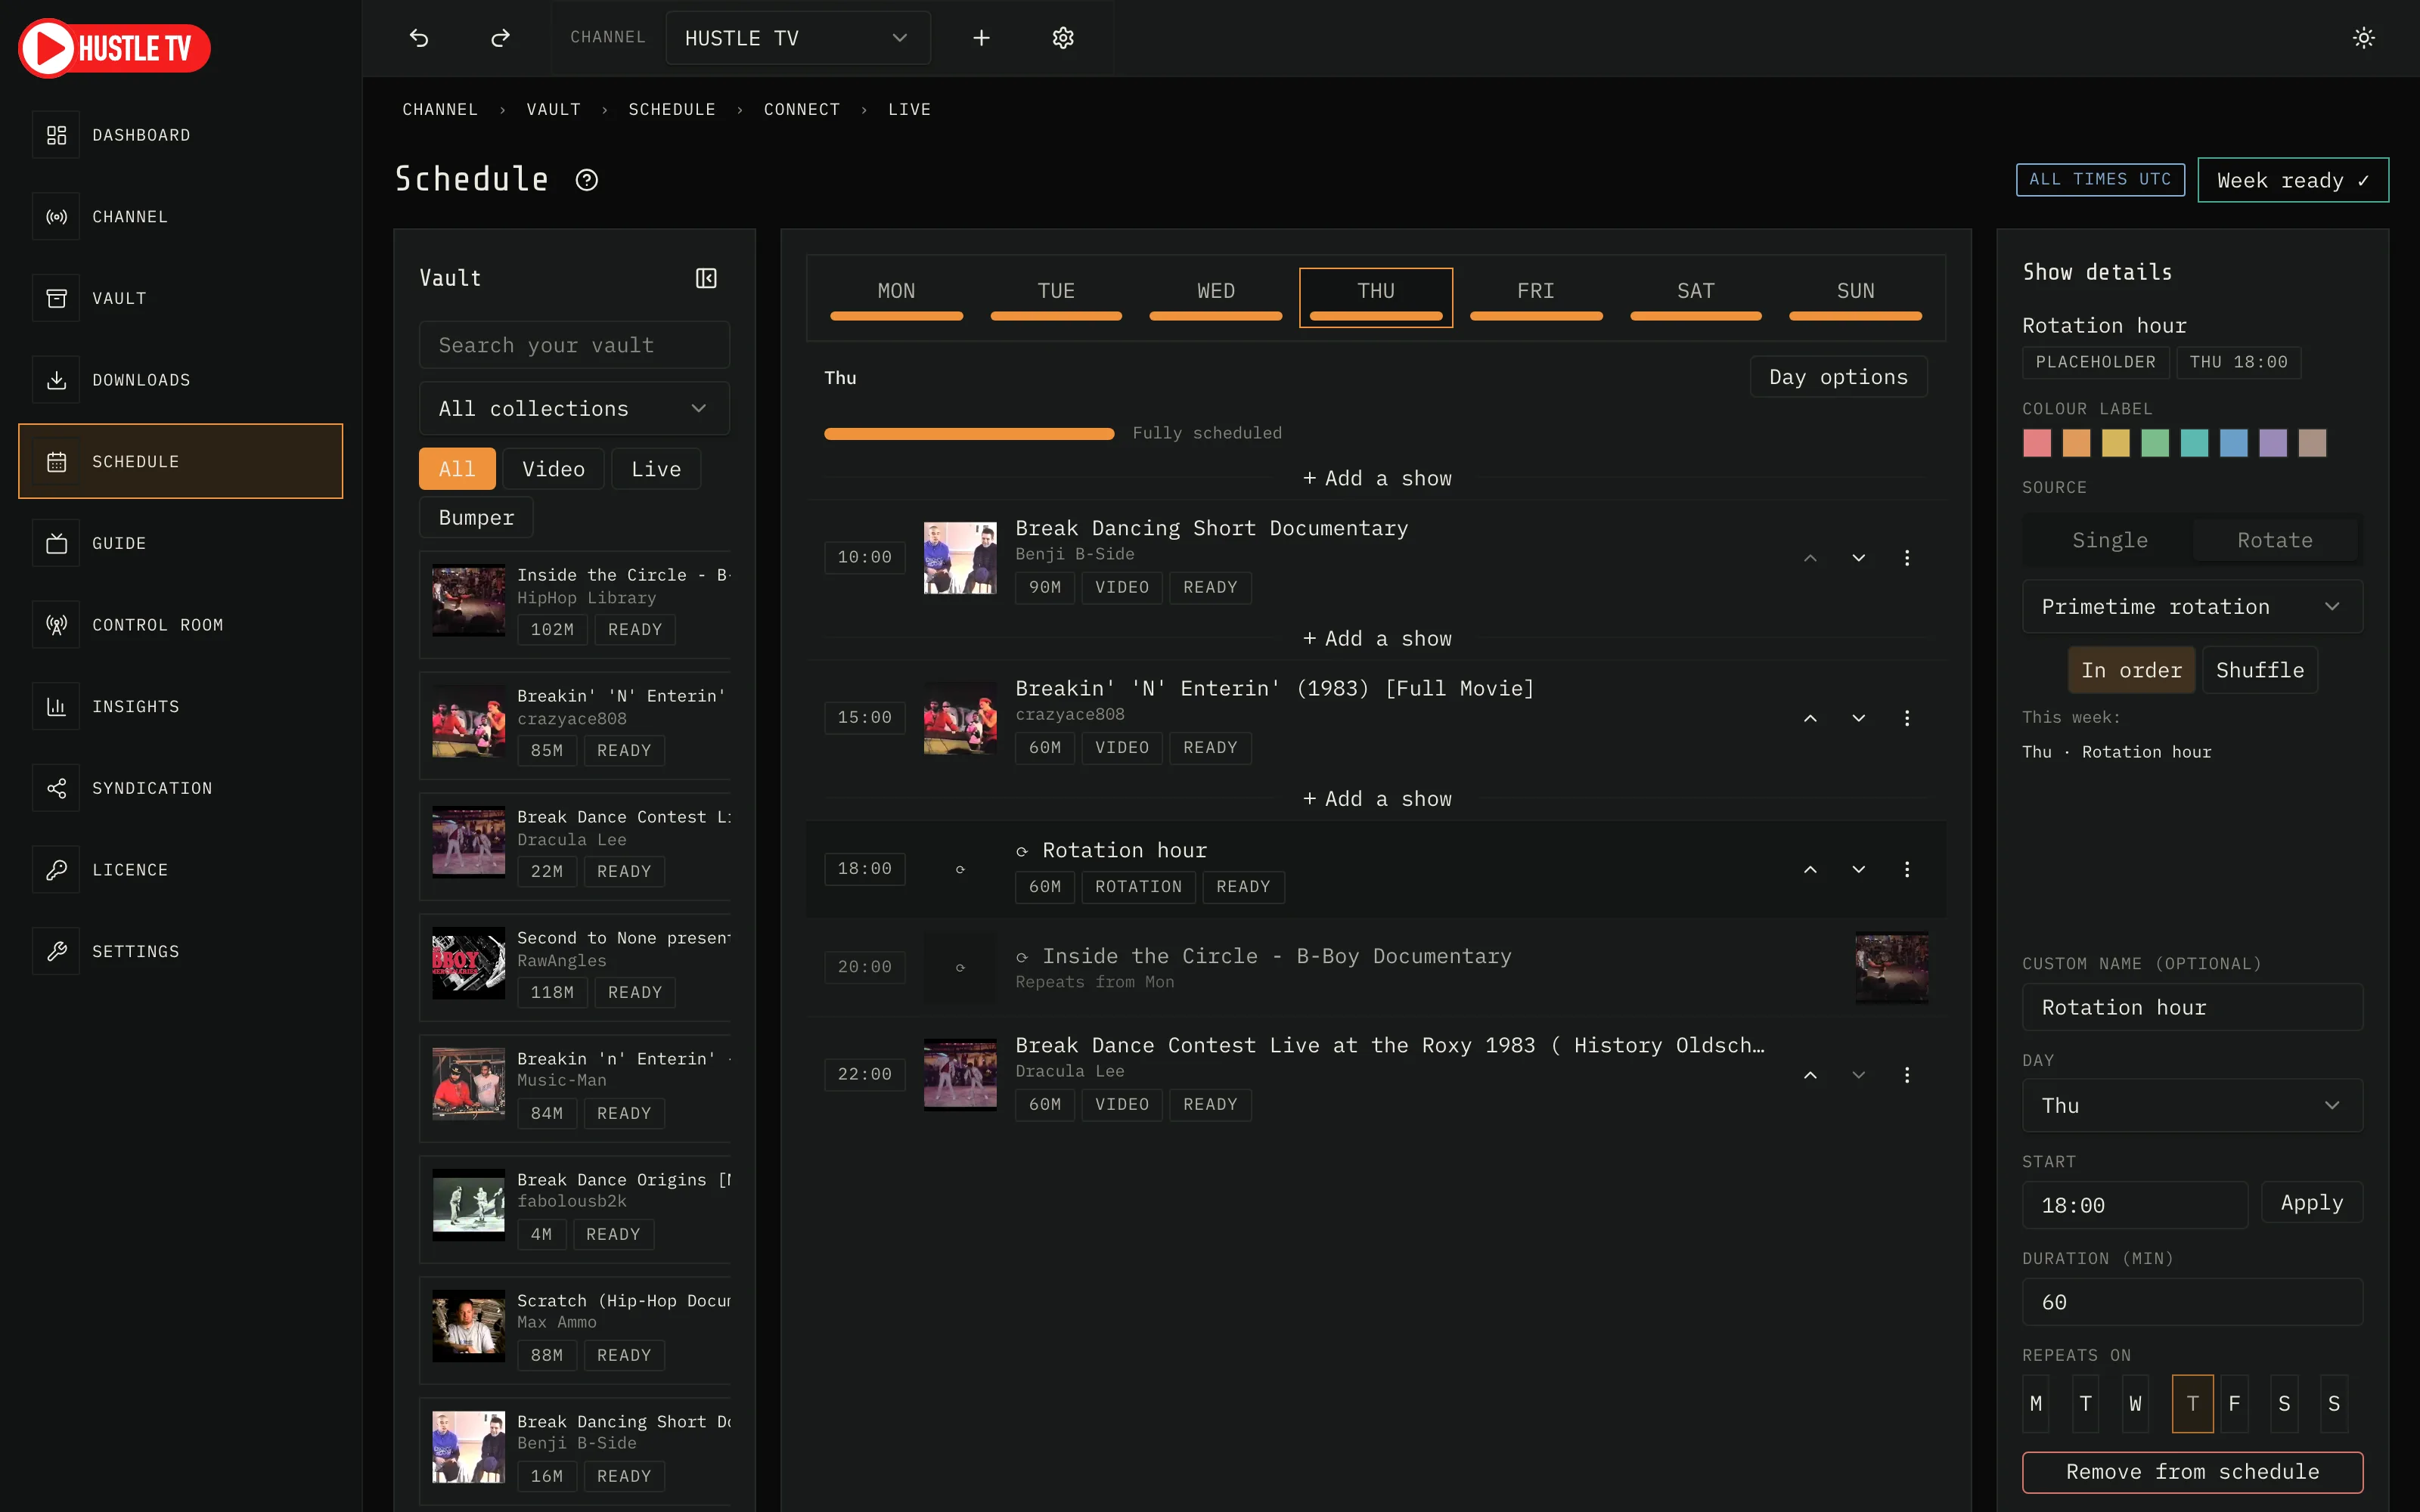The width and height of the screenshot is (2420, 1512).
Task: Click Remove from schedule button
Action: point(2192,1472)
